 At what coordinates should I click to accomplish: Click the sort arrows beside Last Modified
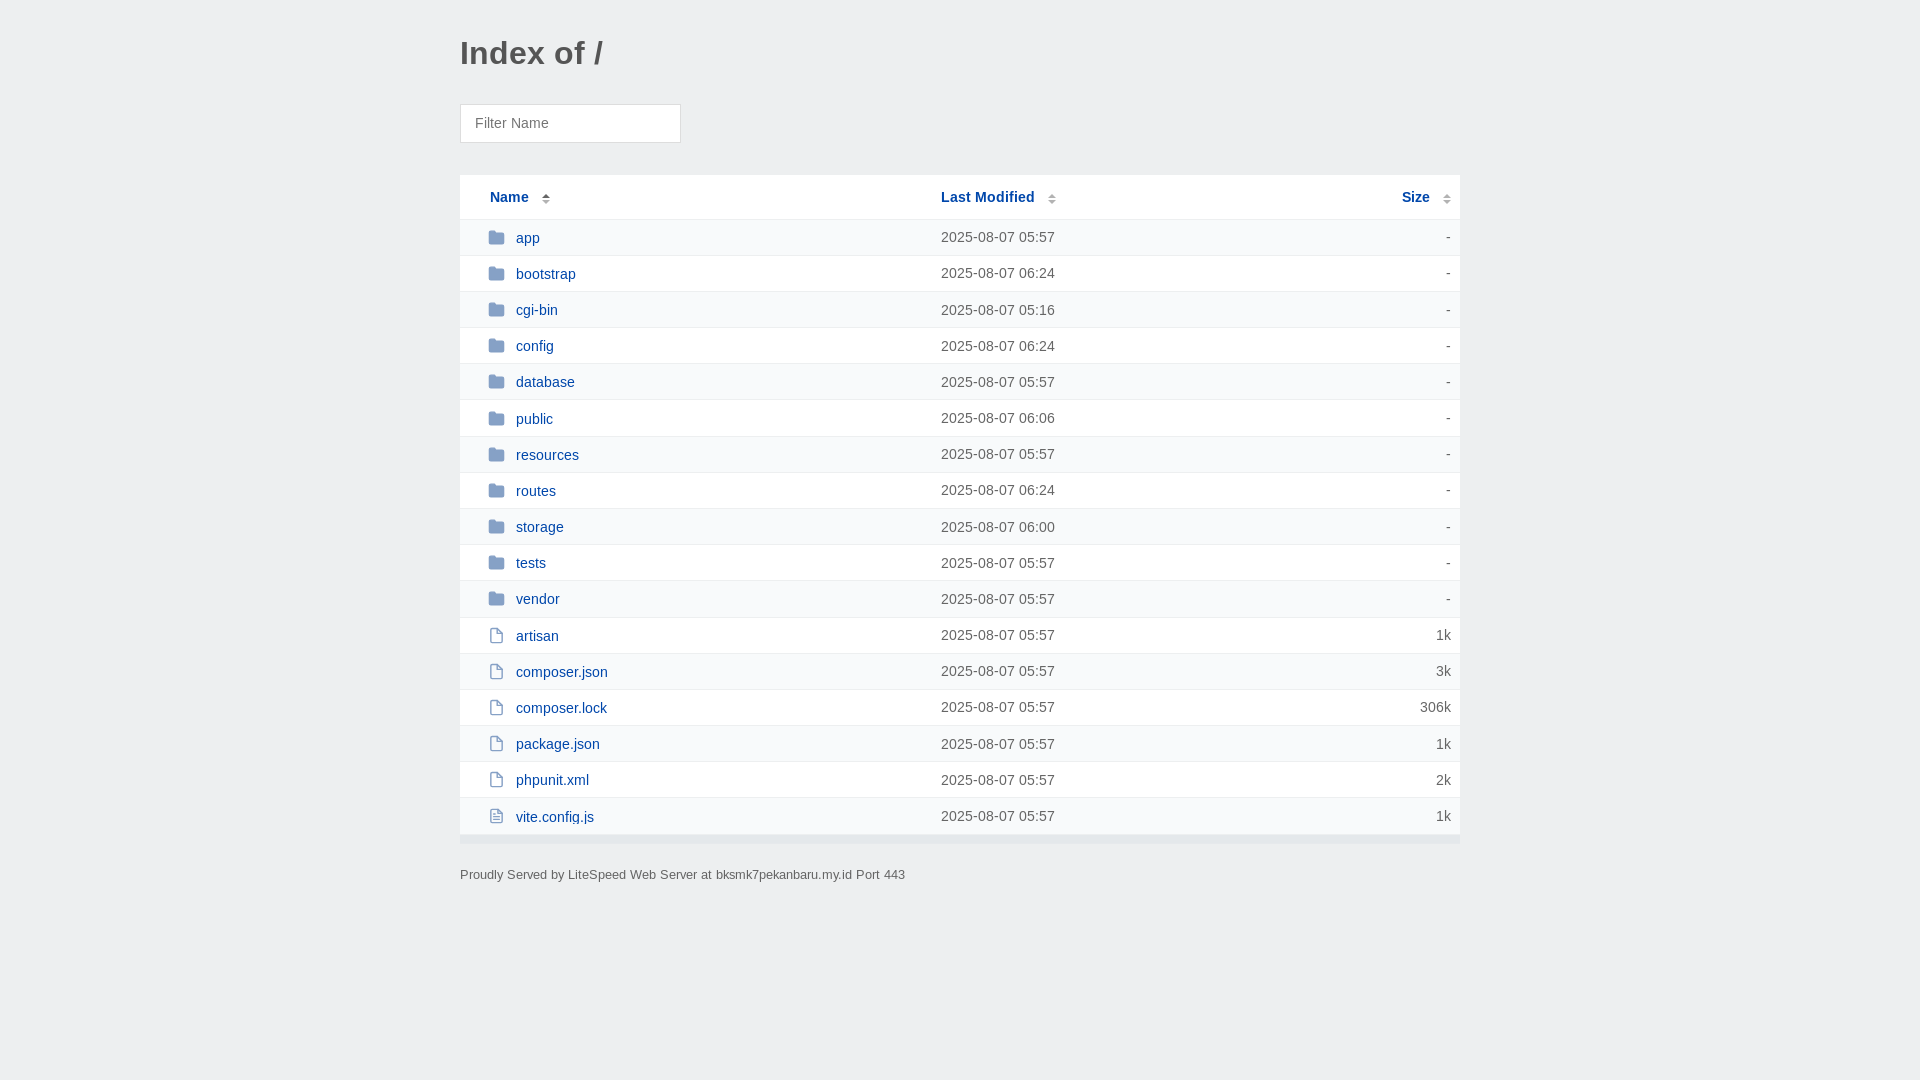click(x=1052, y=198)
